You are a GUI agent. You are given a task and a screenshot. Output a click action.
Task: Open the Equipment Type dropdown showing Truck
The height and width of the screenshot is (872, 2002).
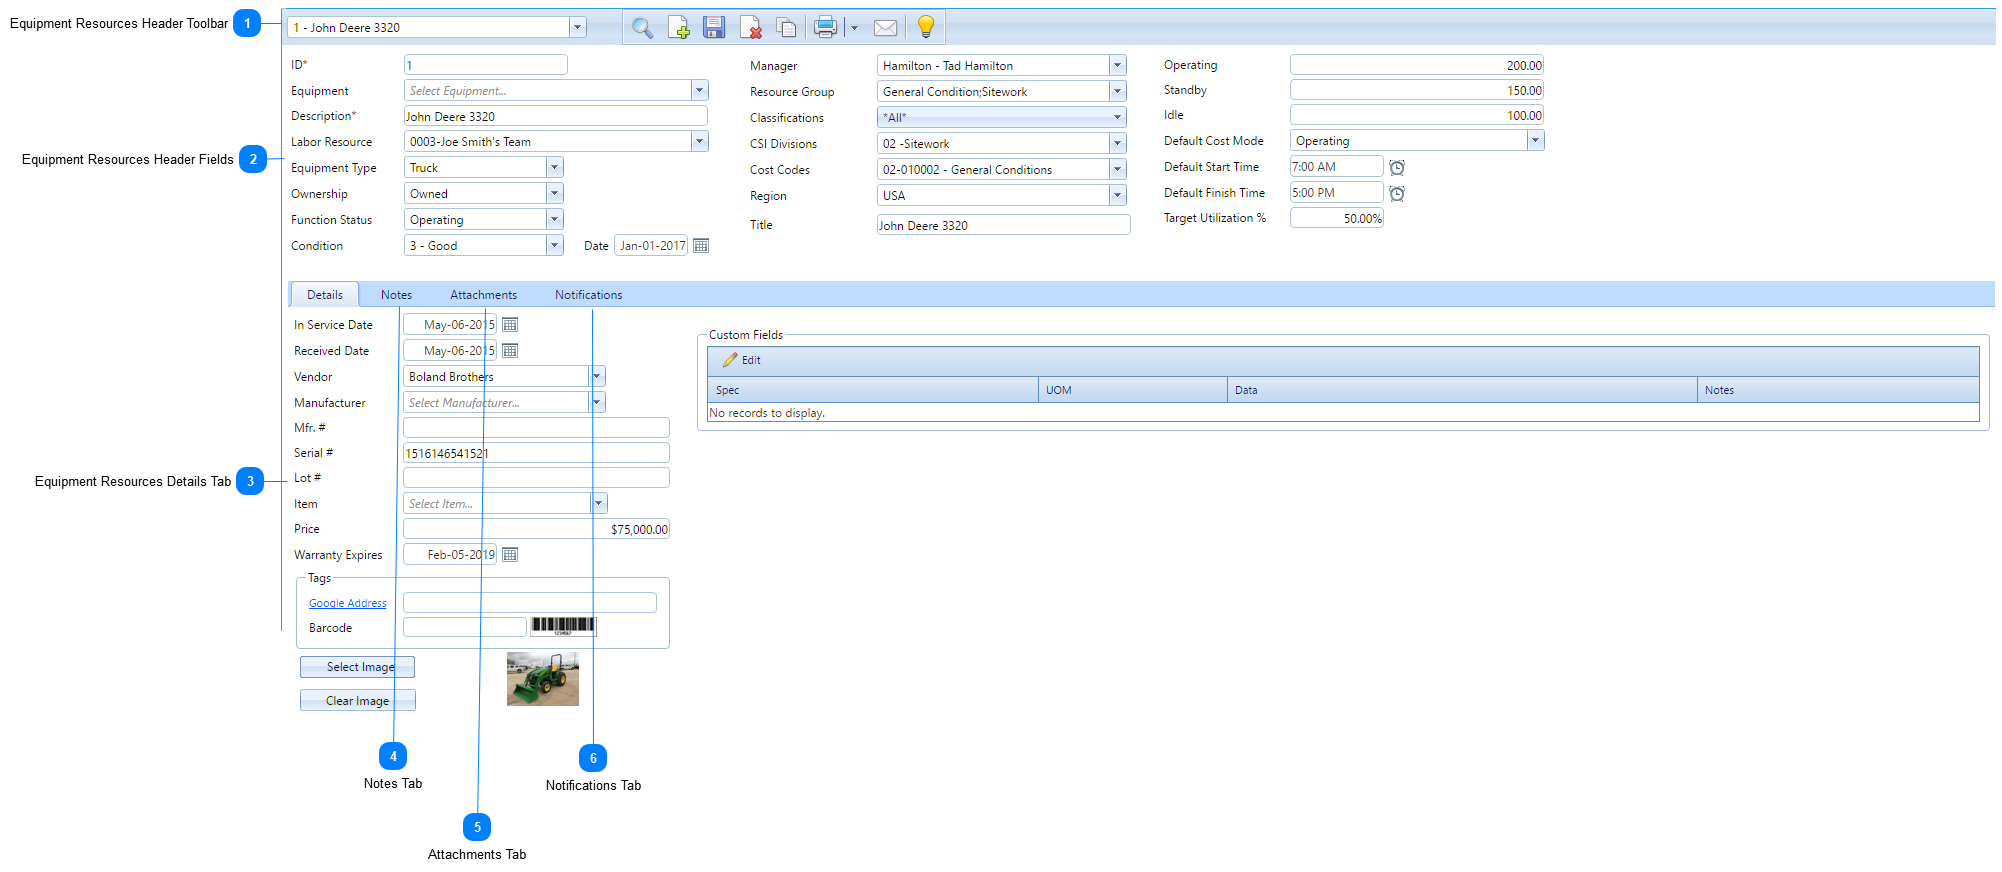click(555, 168)
